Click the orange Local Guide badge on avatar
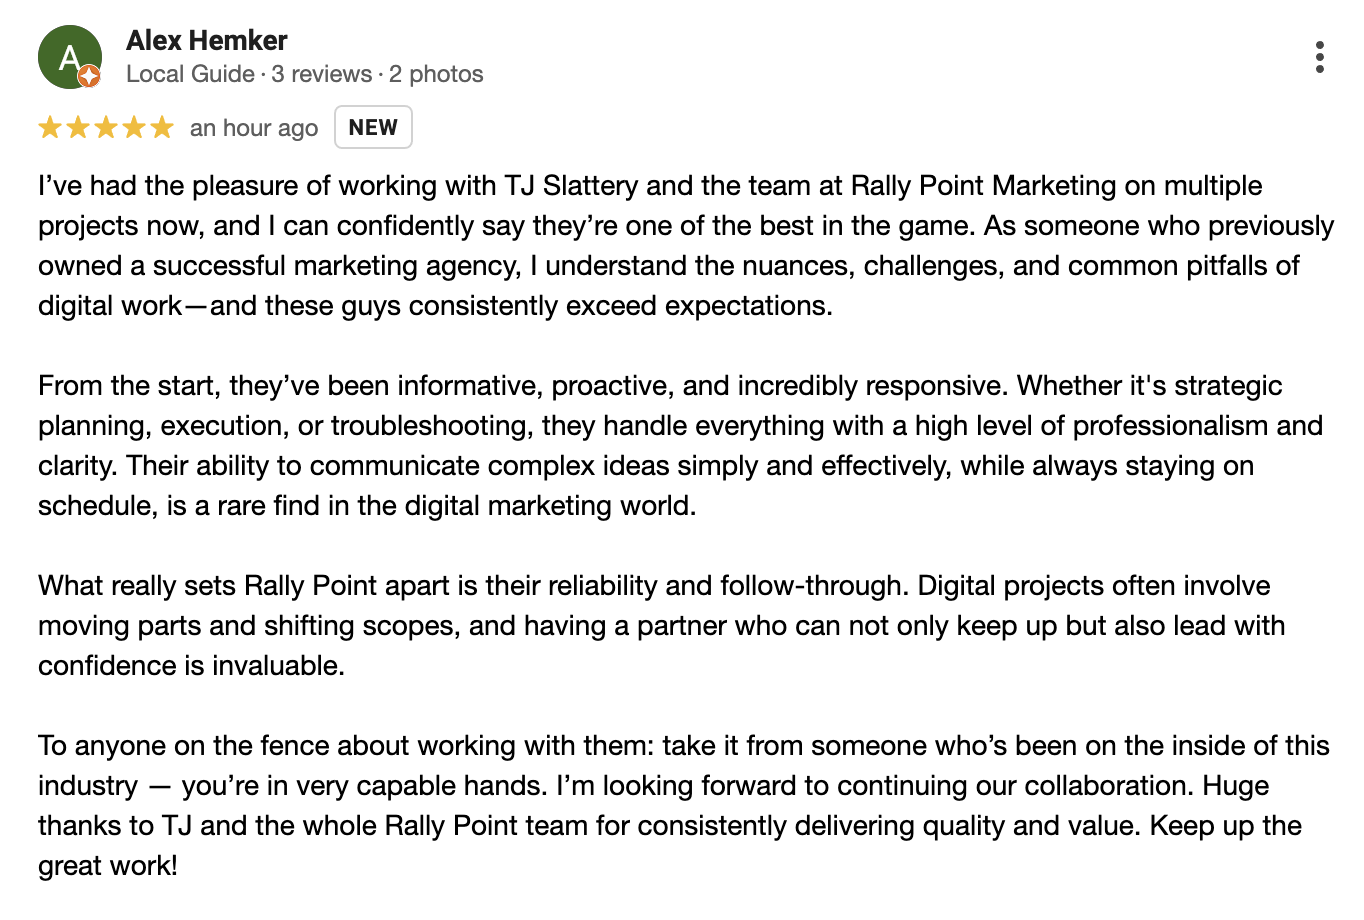1364x920 pixels. point(89,76)
